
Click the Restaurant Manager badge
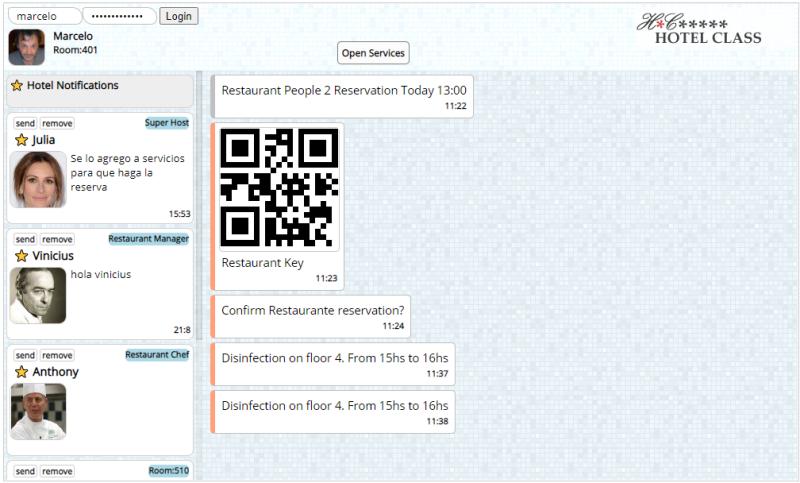tap(148, 239)
